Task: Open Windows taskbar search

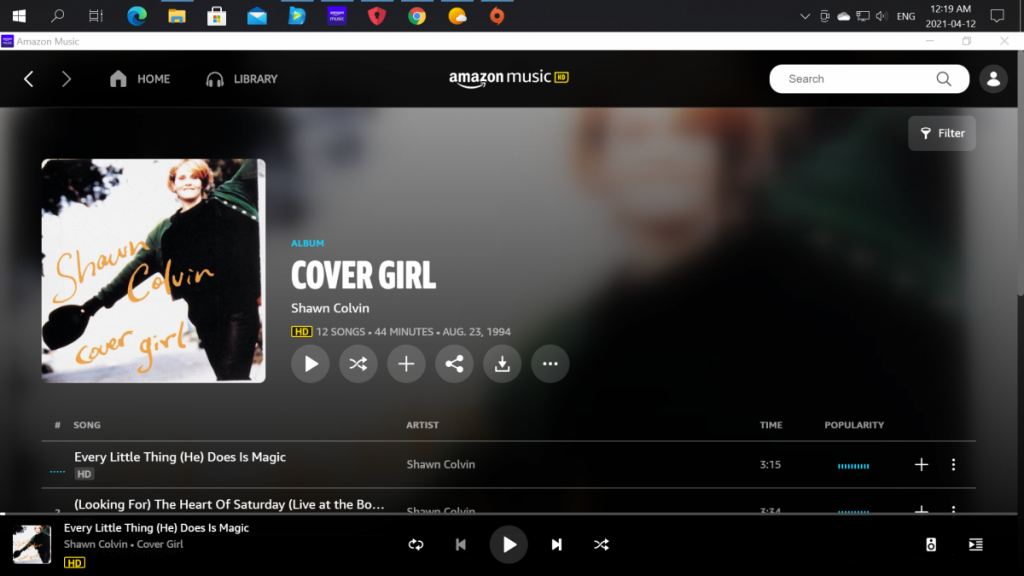Action: pyautogui.click(x=57, y=16)
